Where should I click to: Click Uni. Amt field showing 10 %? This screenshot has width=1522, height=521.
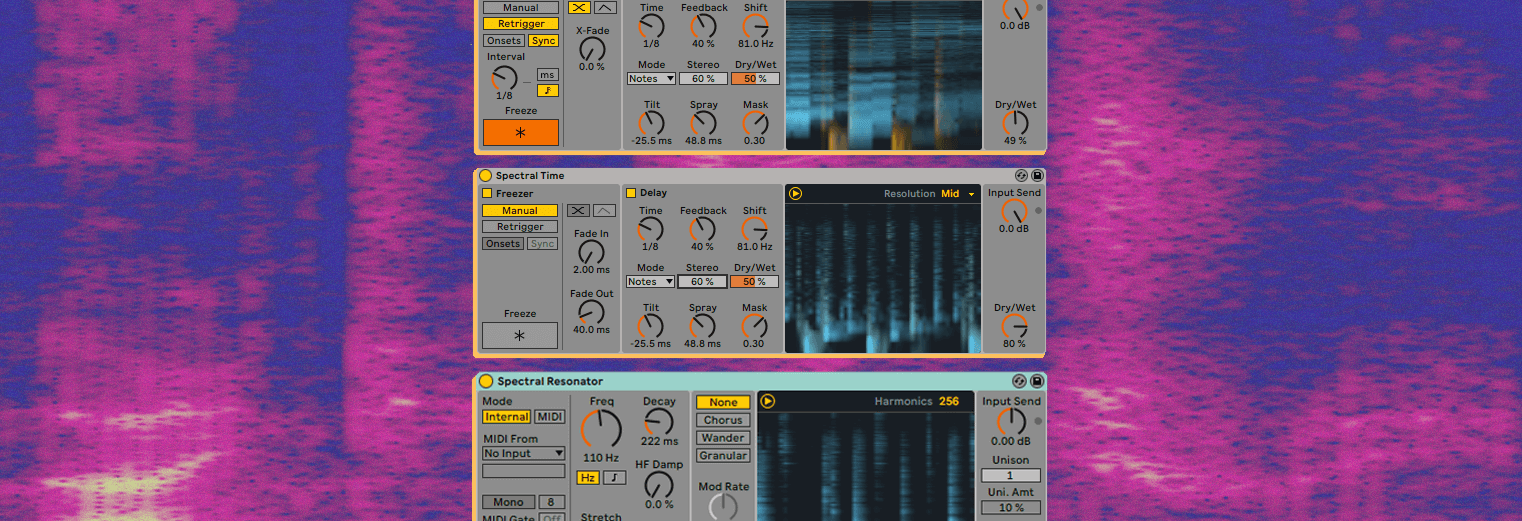pyautogui.click(x=1010, y=507)
